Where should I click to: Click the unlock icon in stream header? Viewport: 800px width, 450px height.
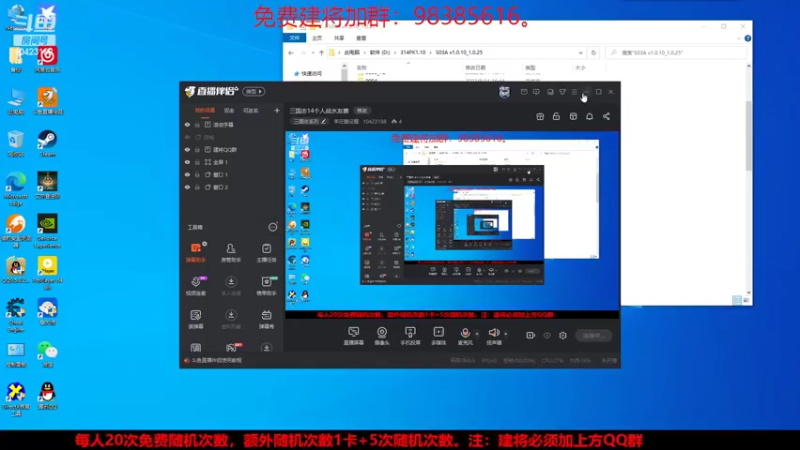(x=556, y=116)
